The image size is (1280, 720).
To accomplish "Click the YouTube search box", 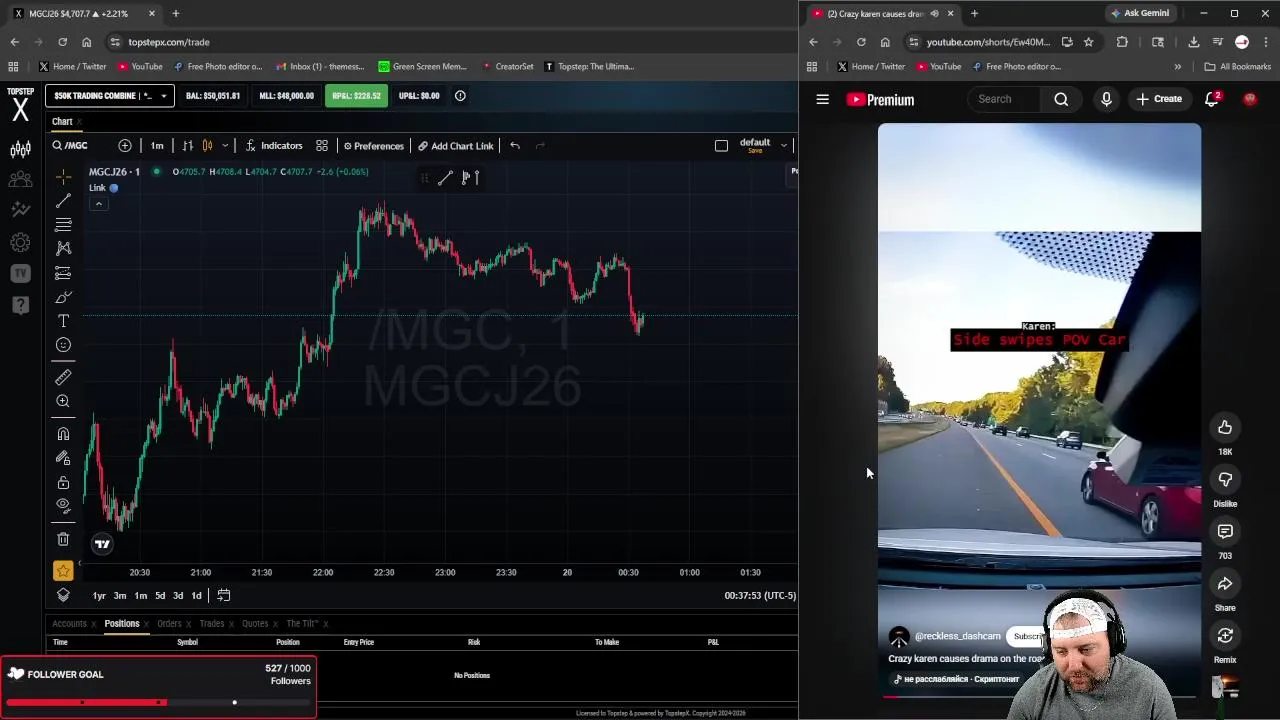I will tap(1005, 99).
